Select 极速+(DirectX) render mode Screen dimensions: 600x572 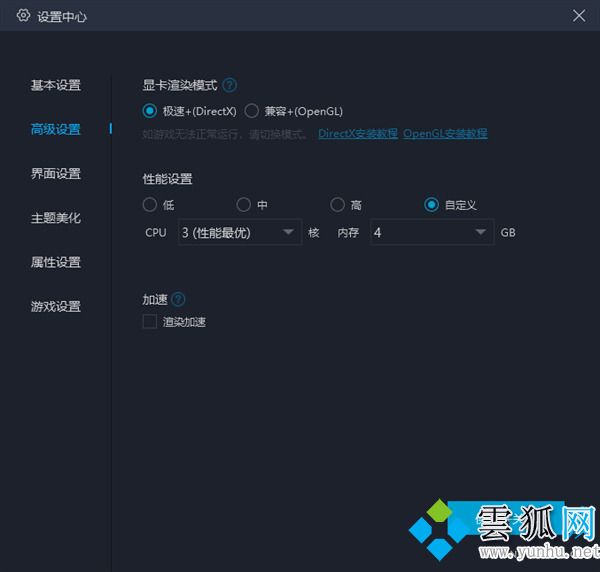coord(150,111)
